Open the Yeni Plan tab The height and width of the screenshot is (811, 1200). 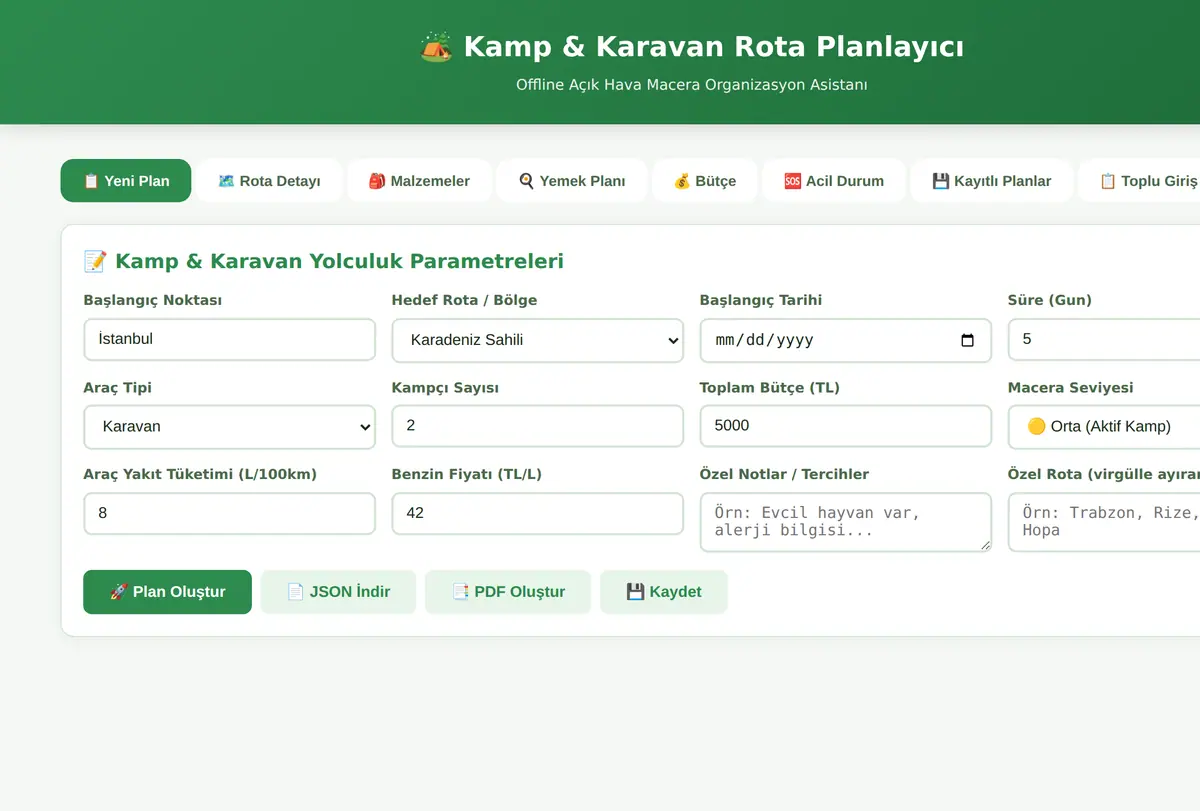126,181
